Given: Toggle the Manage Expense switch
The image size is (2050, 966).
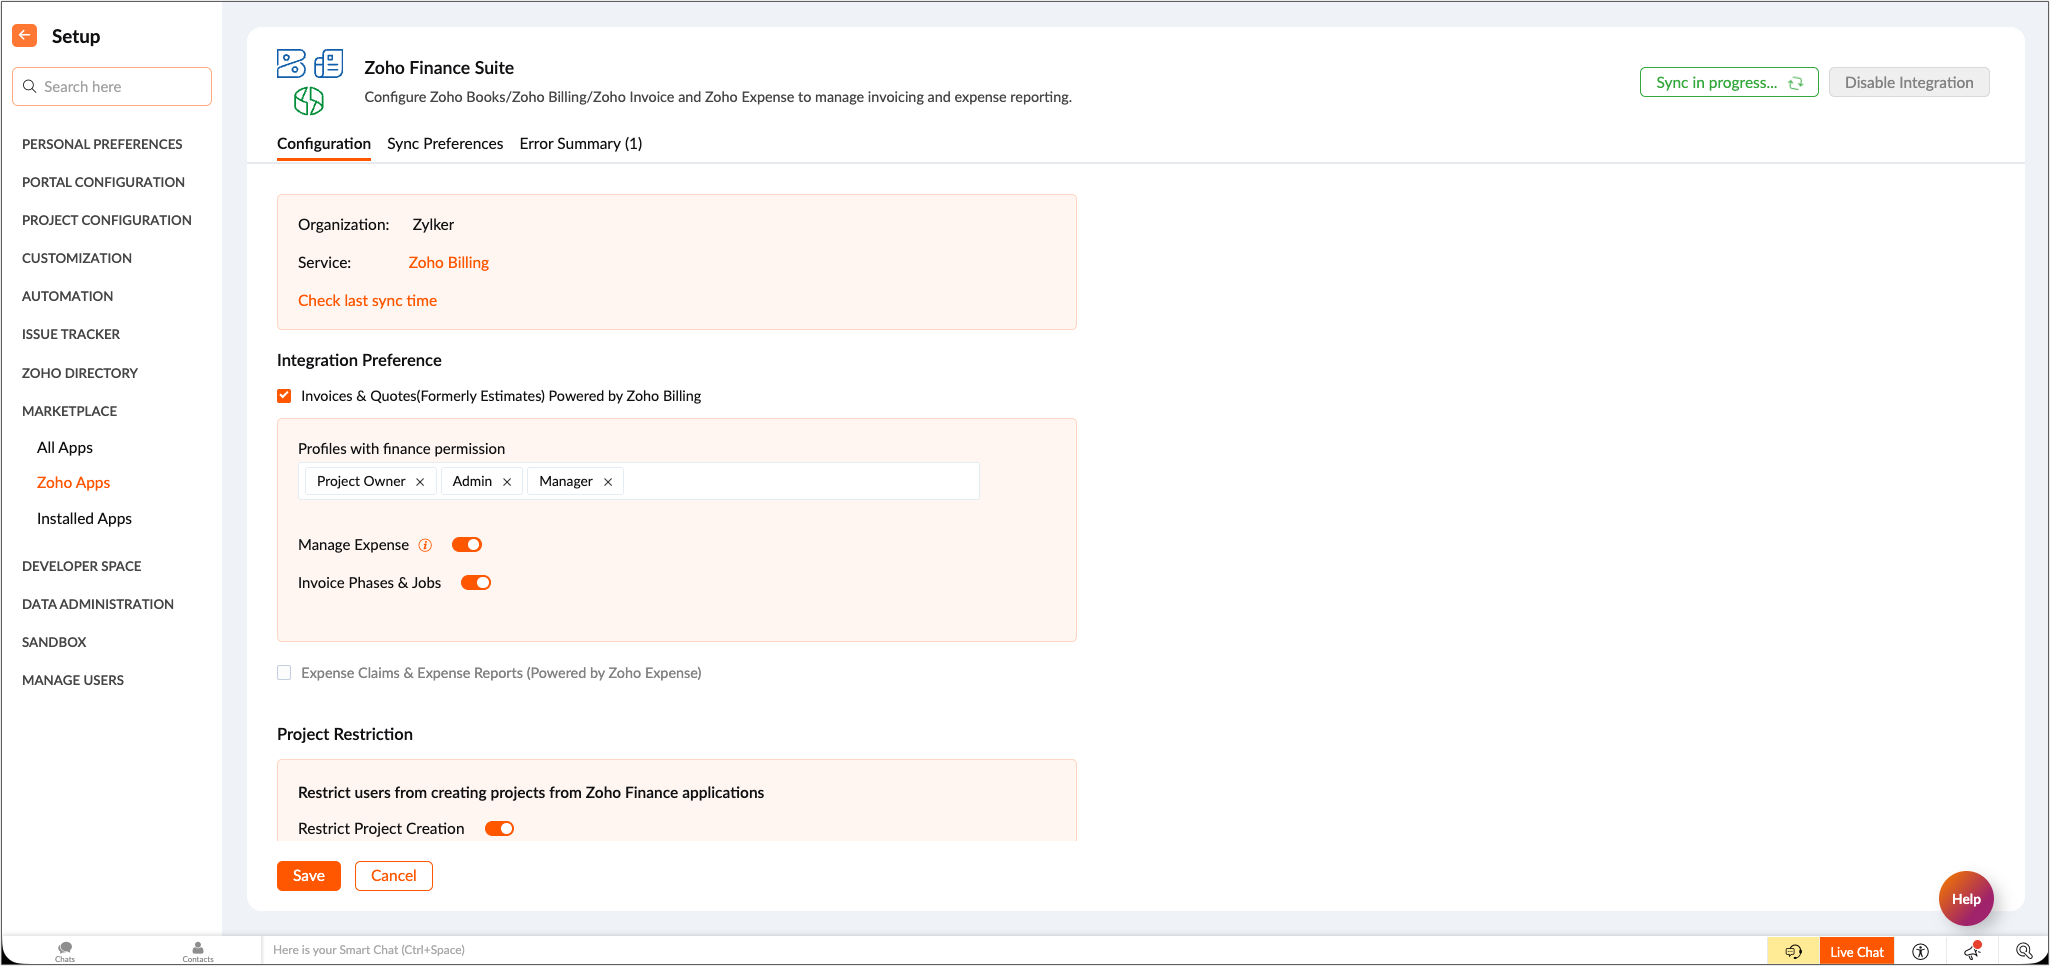Looking at the screenshot, I should (467, 545).
